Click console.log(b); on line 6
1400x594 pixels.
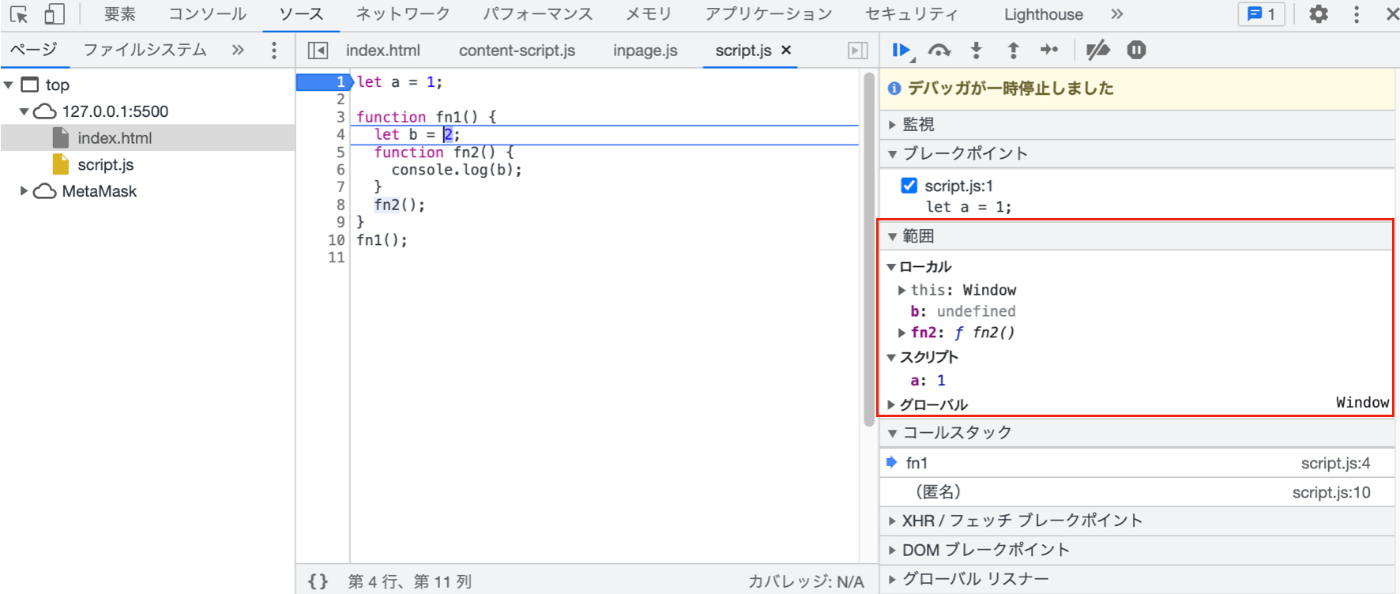(x=457, y=169)
